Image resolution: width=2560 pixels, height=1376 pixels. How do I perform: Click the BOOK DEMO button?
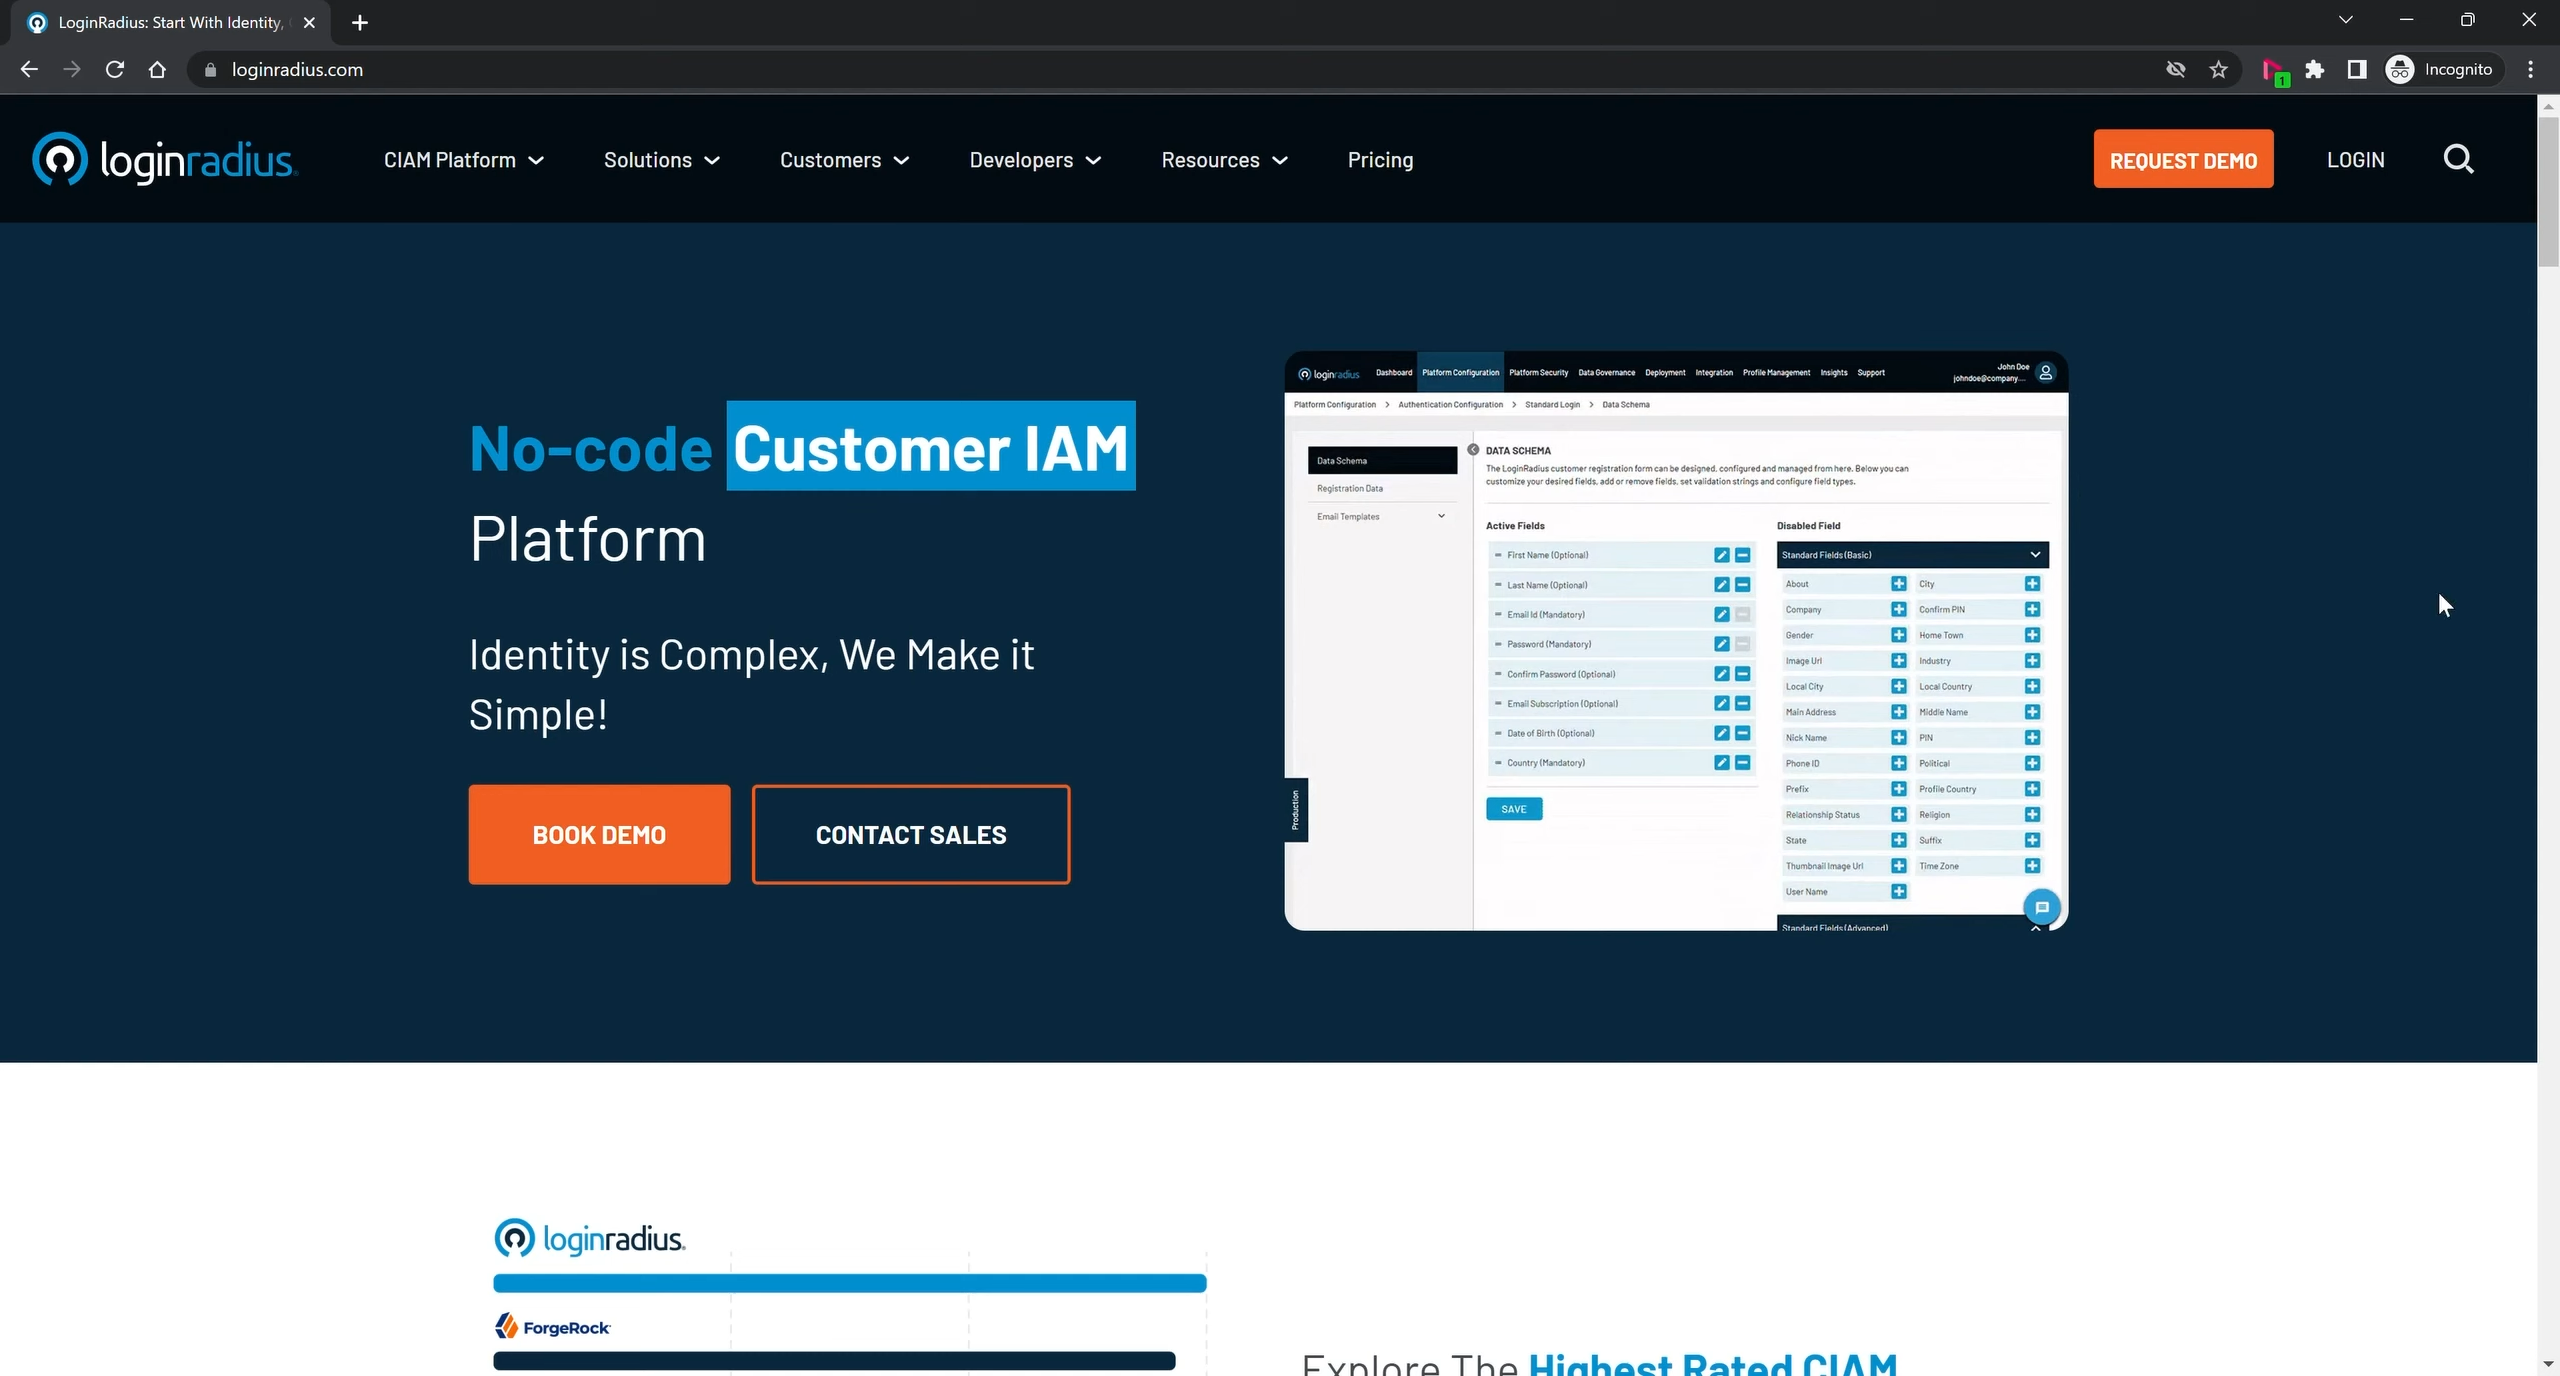(599, 834)
